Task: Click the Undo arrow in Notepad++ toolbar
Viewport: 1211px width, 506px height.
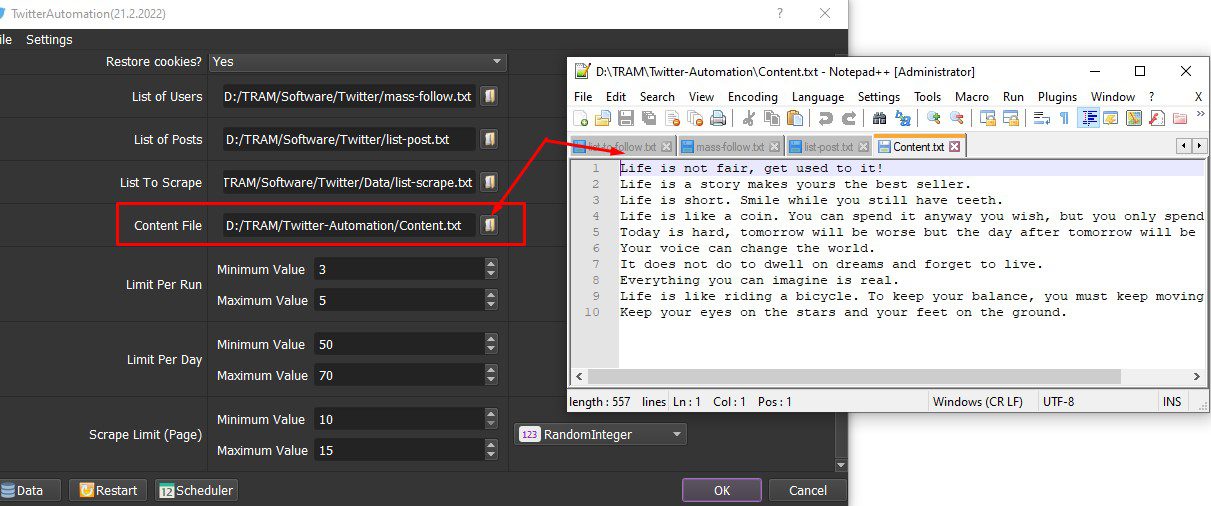Action: point(826,118)
